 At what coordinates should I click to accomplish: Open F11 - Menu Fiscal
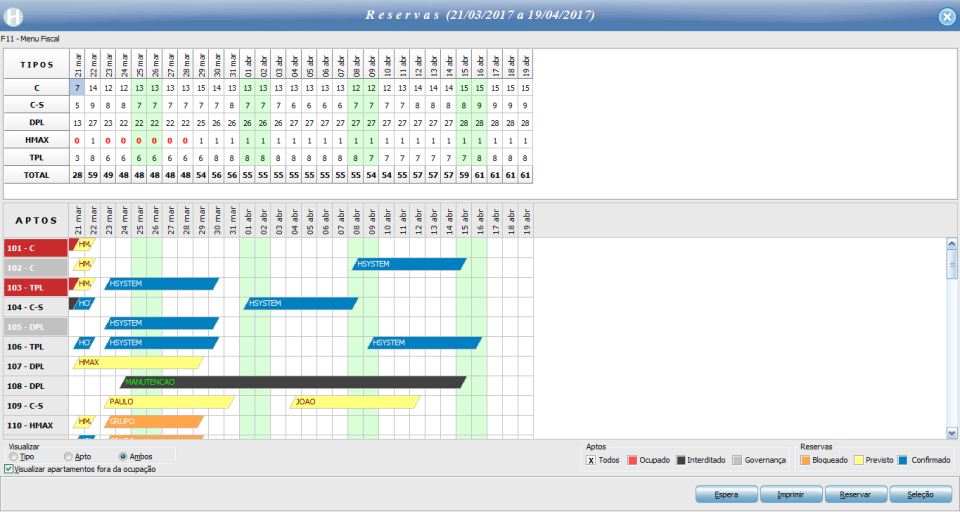tap(30, 39)
